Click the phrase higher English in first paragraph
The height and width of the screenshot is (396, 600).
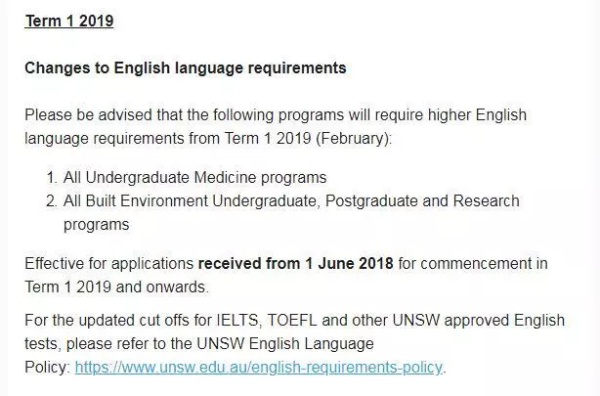[477, 115]
